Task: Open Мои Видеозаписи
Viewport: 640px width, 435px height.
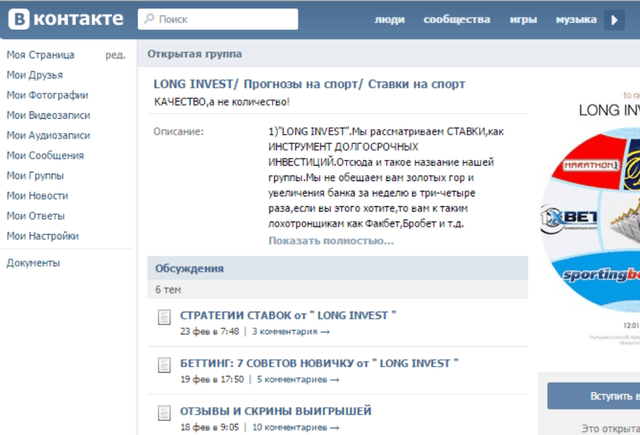Action: click(x=48, y=115)
